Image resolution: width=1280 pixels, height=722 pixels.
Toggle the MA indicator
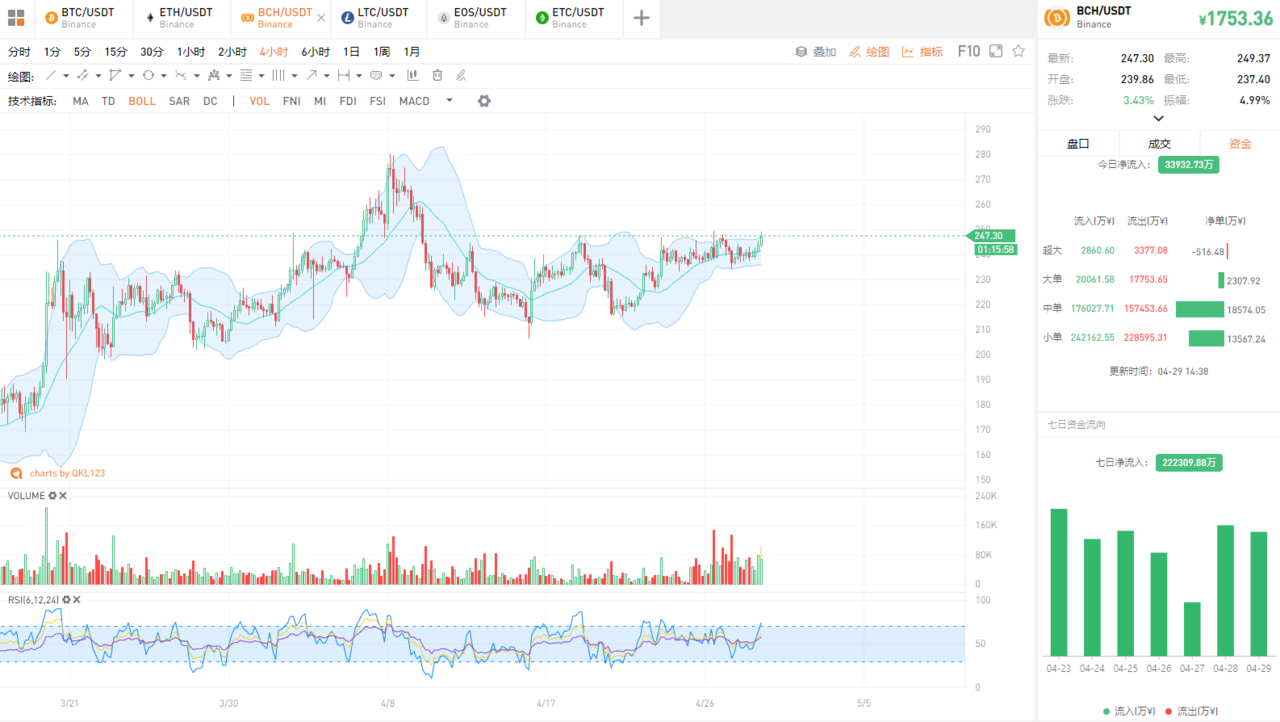[80, 101]
